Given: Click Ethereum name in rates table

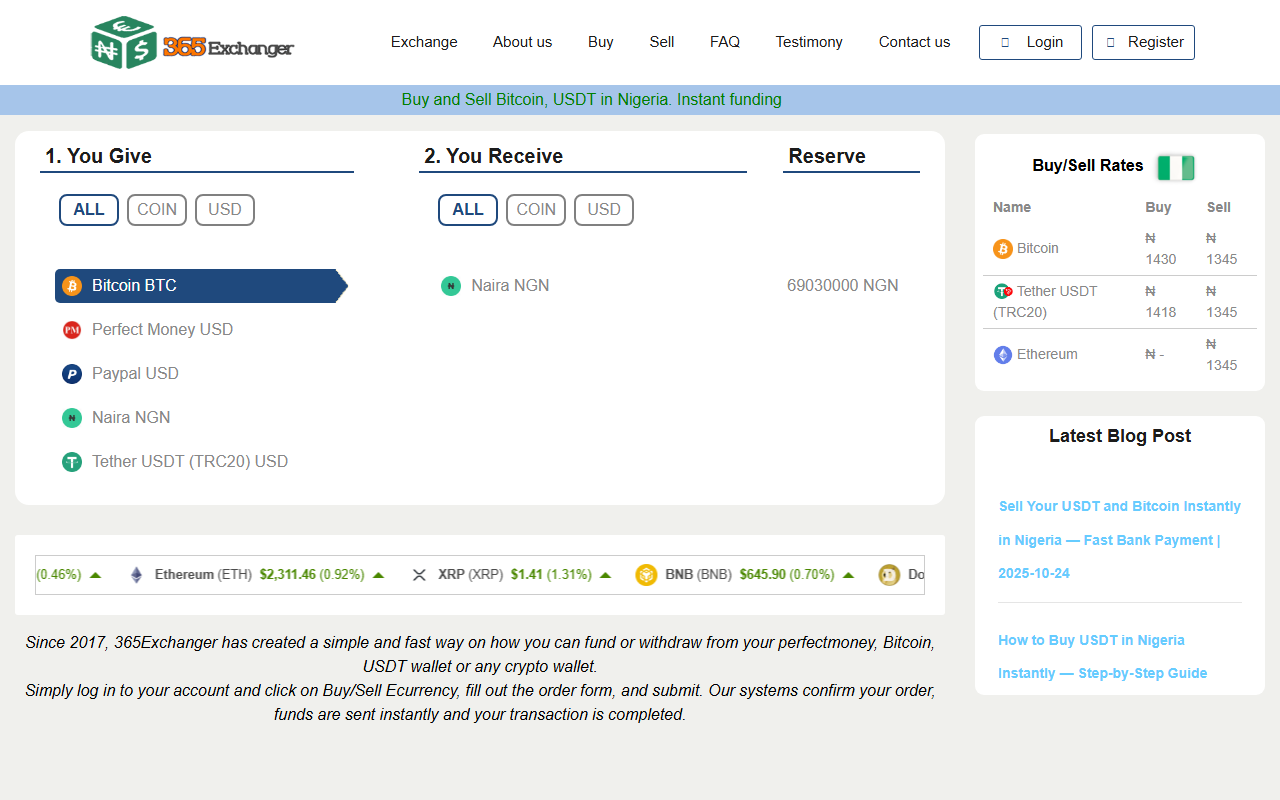Looking at the screenshot, I should [x=1047, y=355].
